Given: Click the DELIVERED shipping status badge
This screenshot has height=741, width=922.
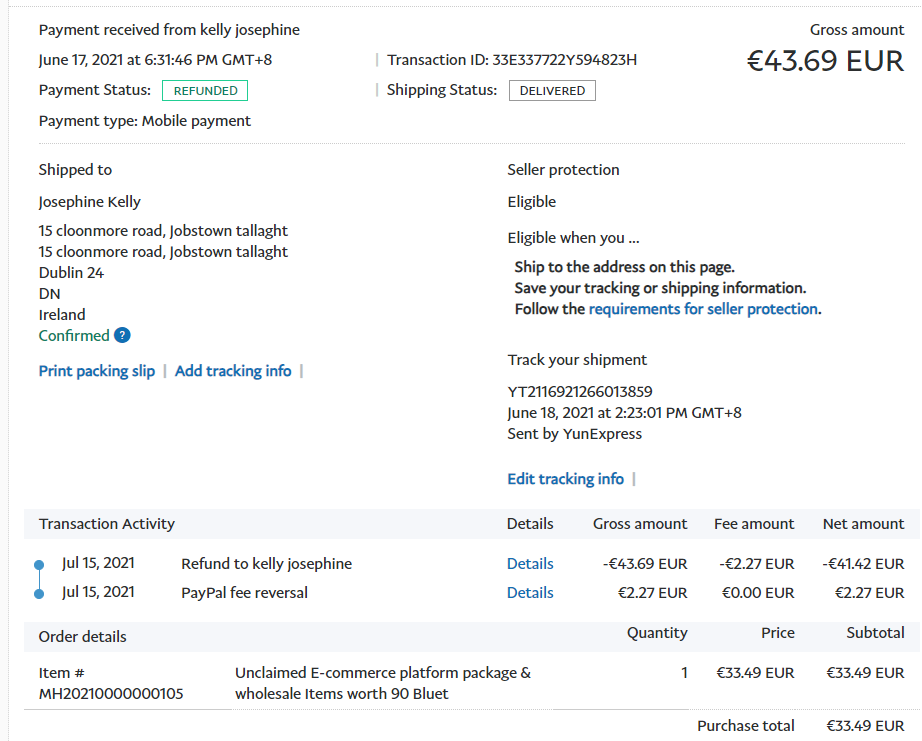Looking at the screenshot, I should click(552, 91).
